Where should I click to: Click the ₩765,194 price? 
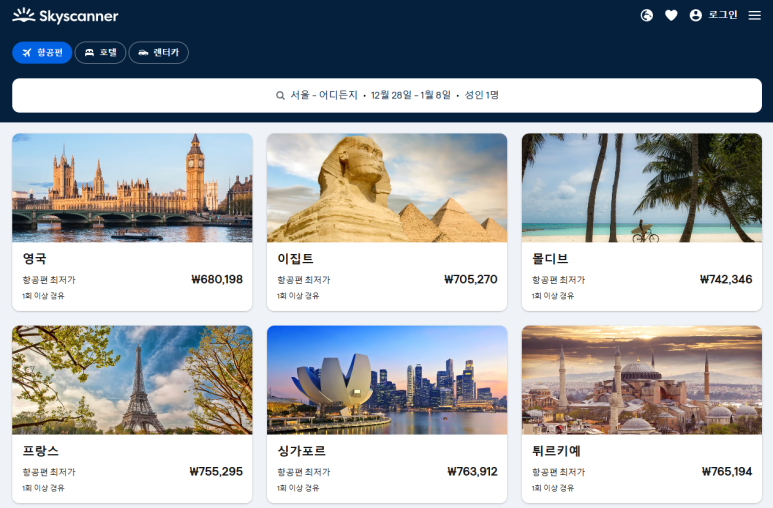(727, 472)
